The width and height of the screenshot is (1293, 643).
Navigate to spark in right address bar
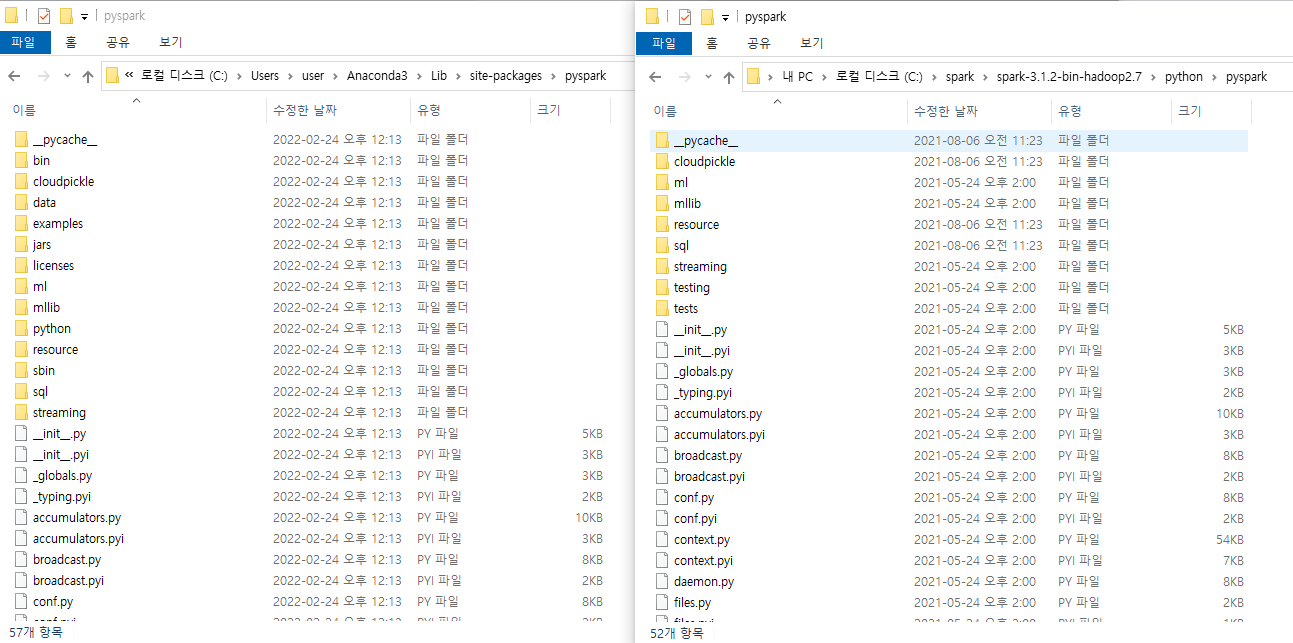point(960,77)
